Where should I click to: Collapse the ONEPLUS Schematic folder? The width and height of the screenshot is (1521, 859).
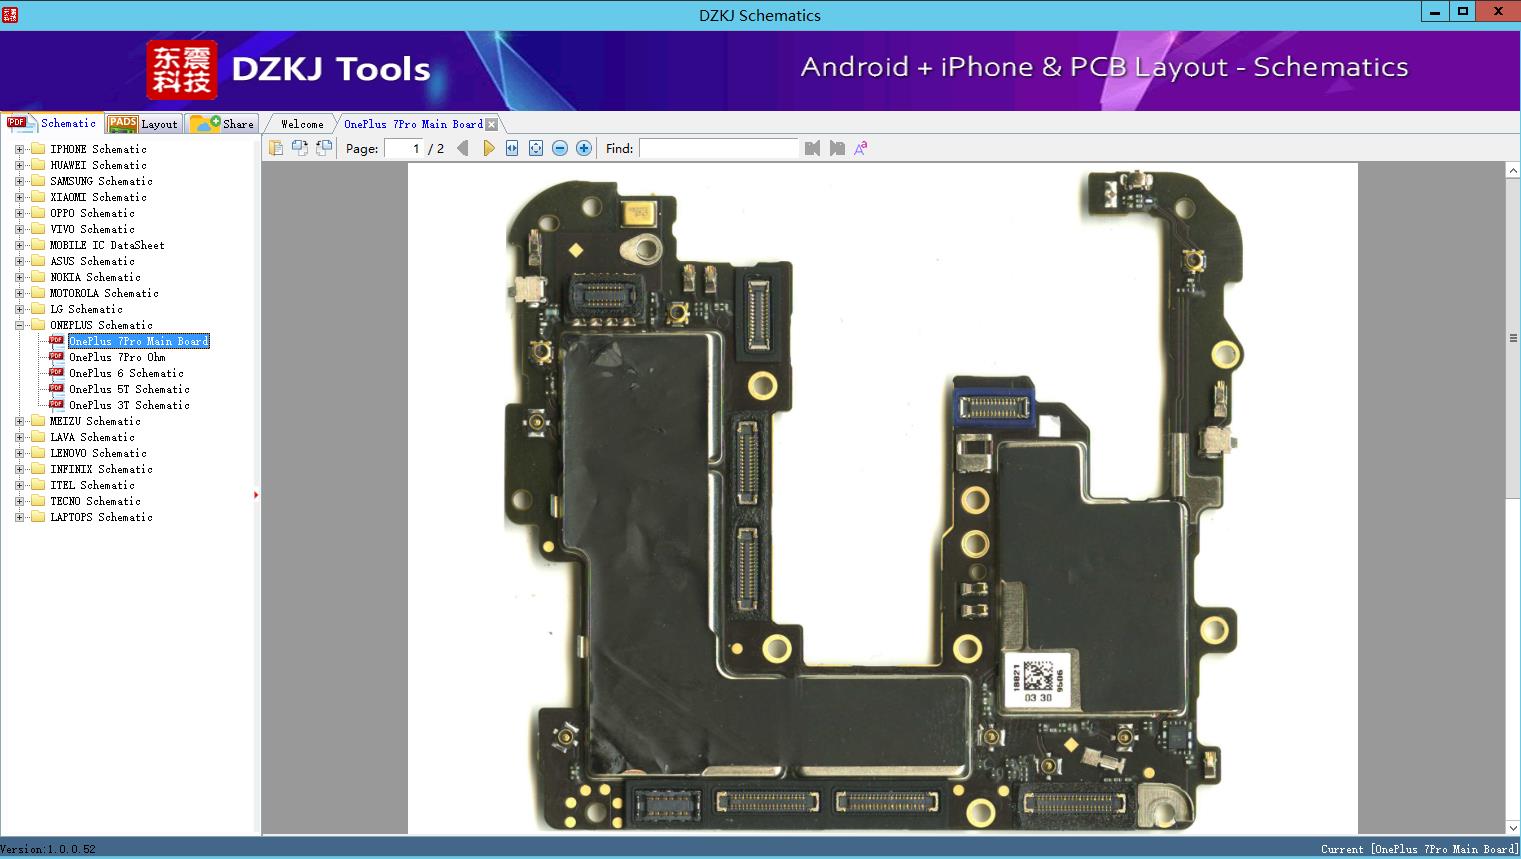point(19,325)
